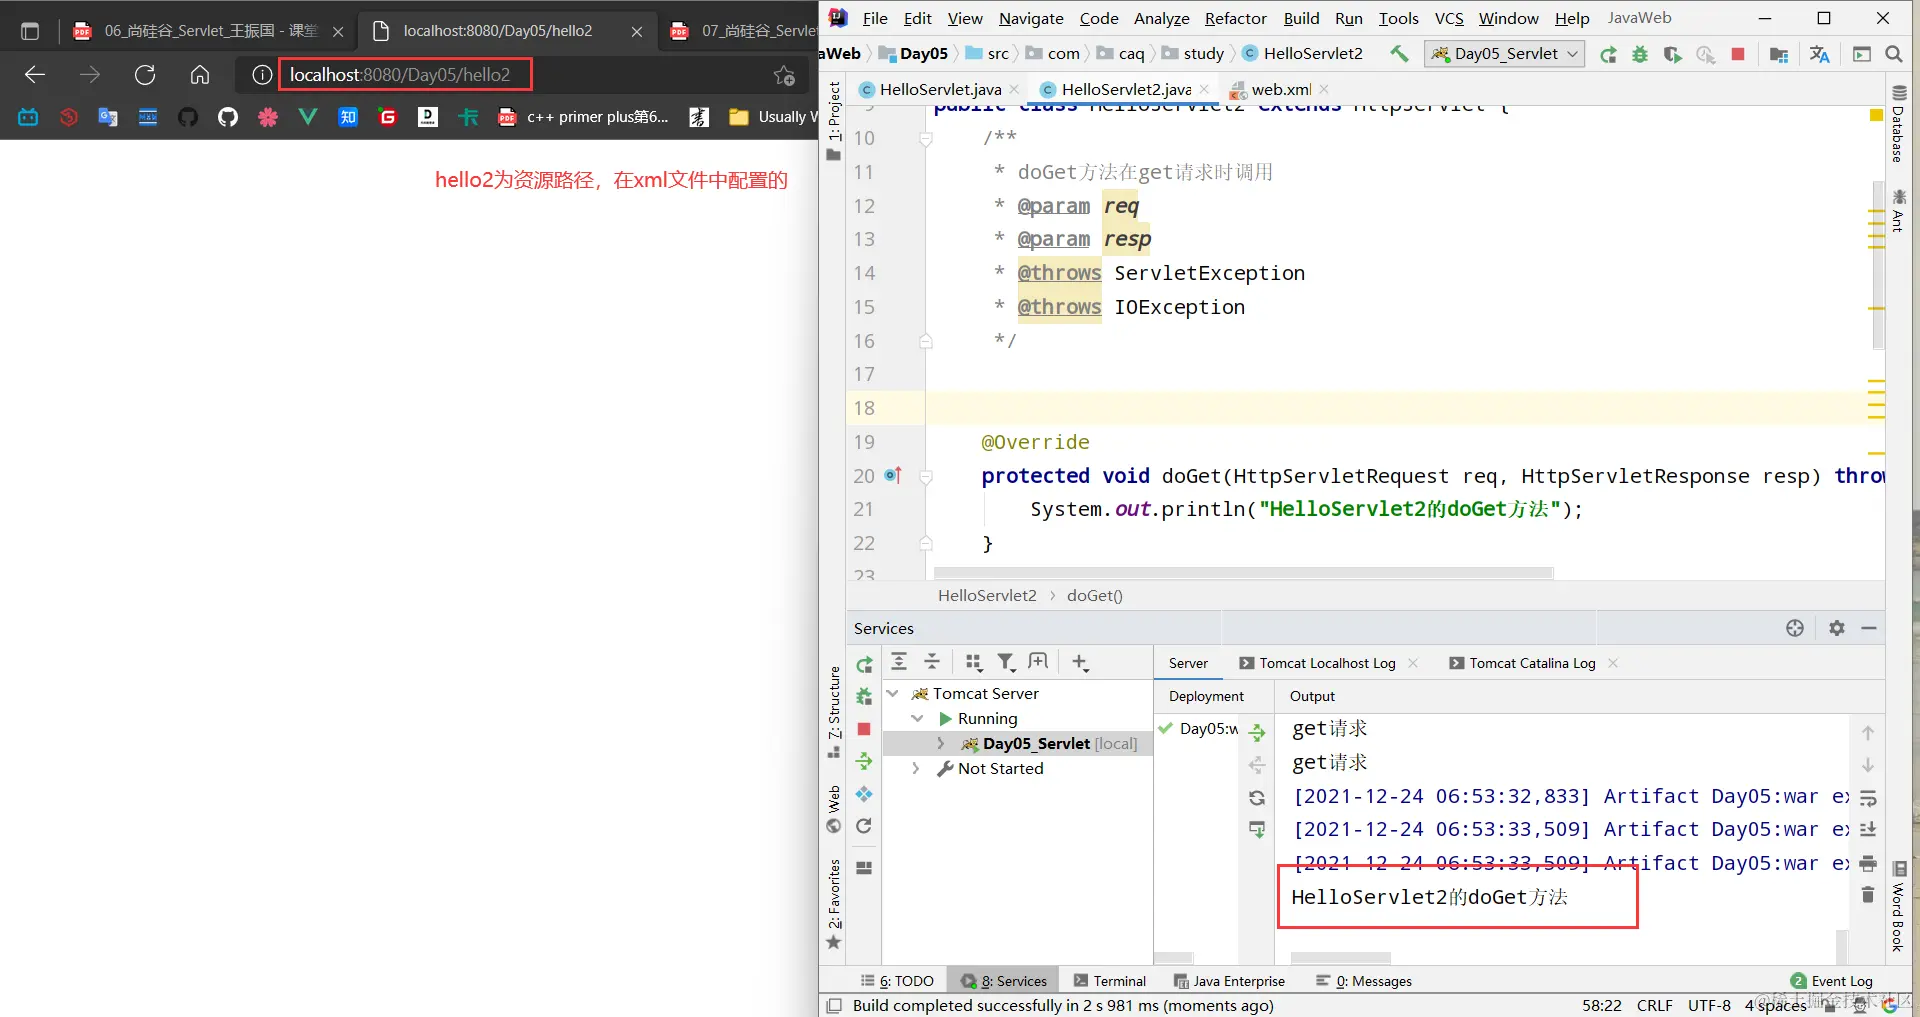Open the Services filter funnel icon
Viewport: 1920px width, 1017px height.
1006,661
